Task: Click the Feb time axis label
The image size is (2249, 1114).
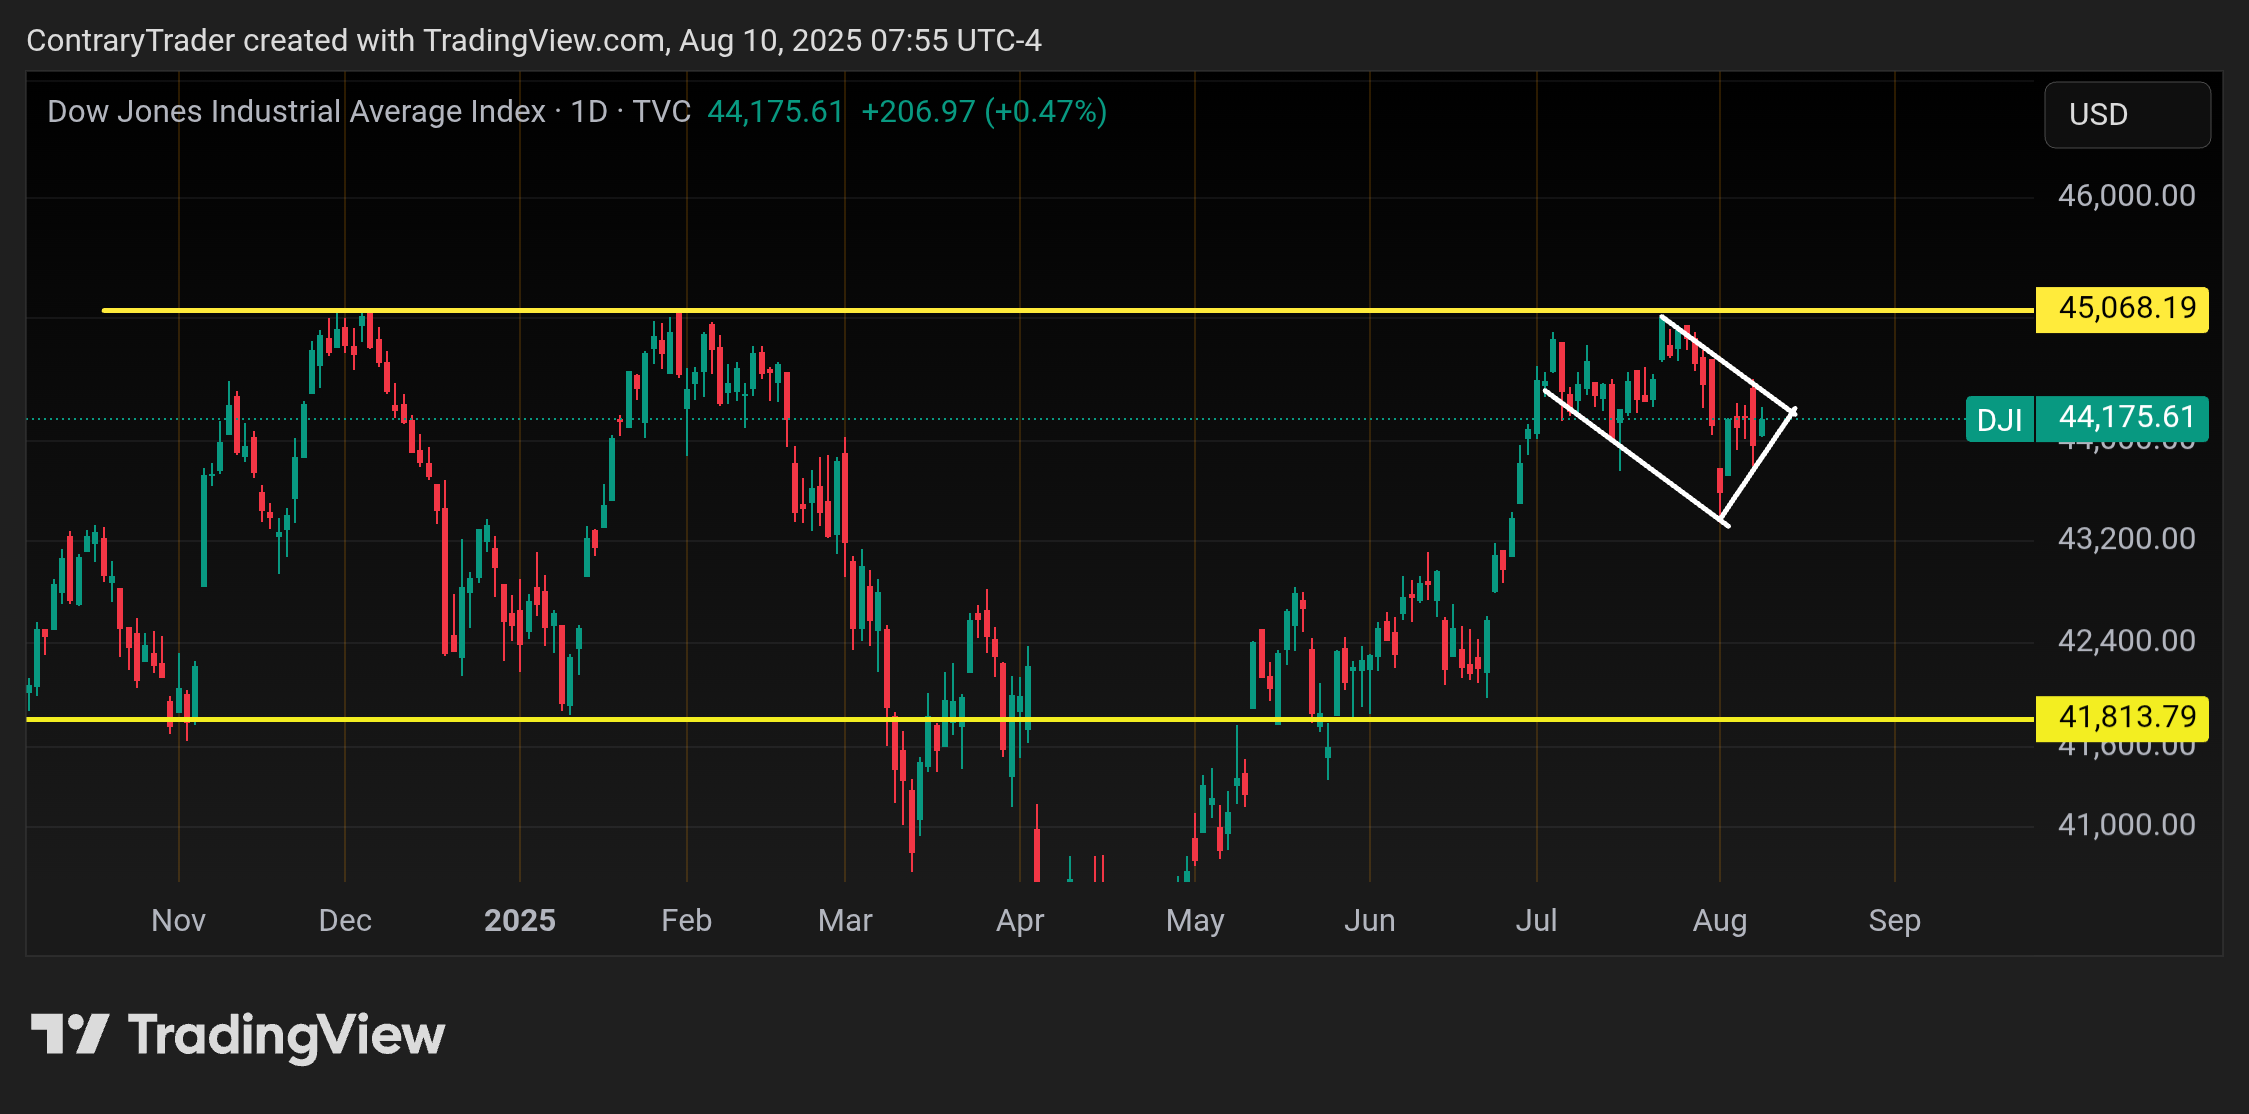Action: 686,920
